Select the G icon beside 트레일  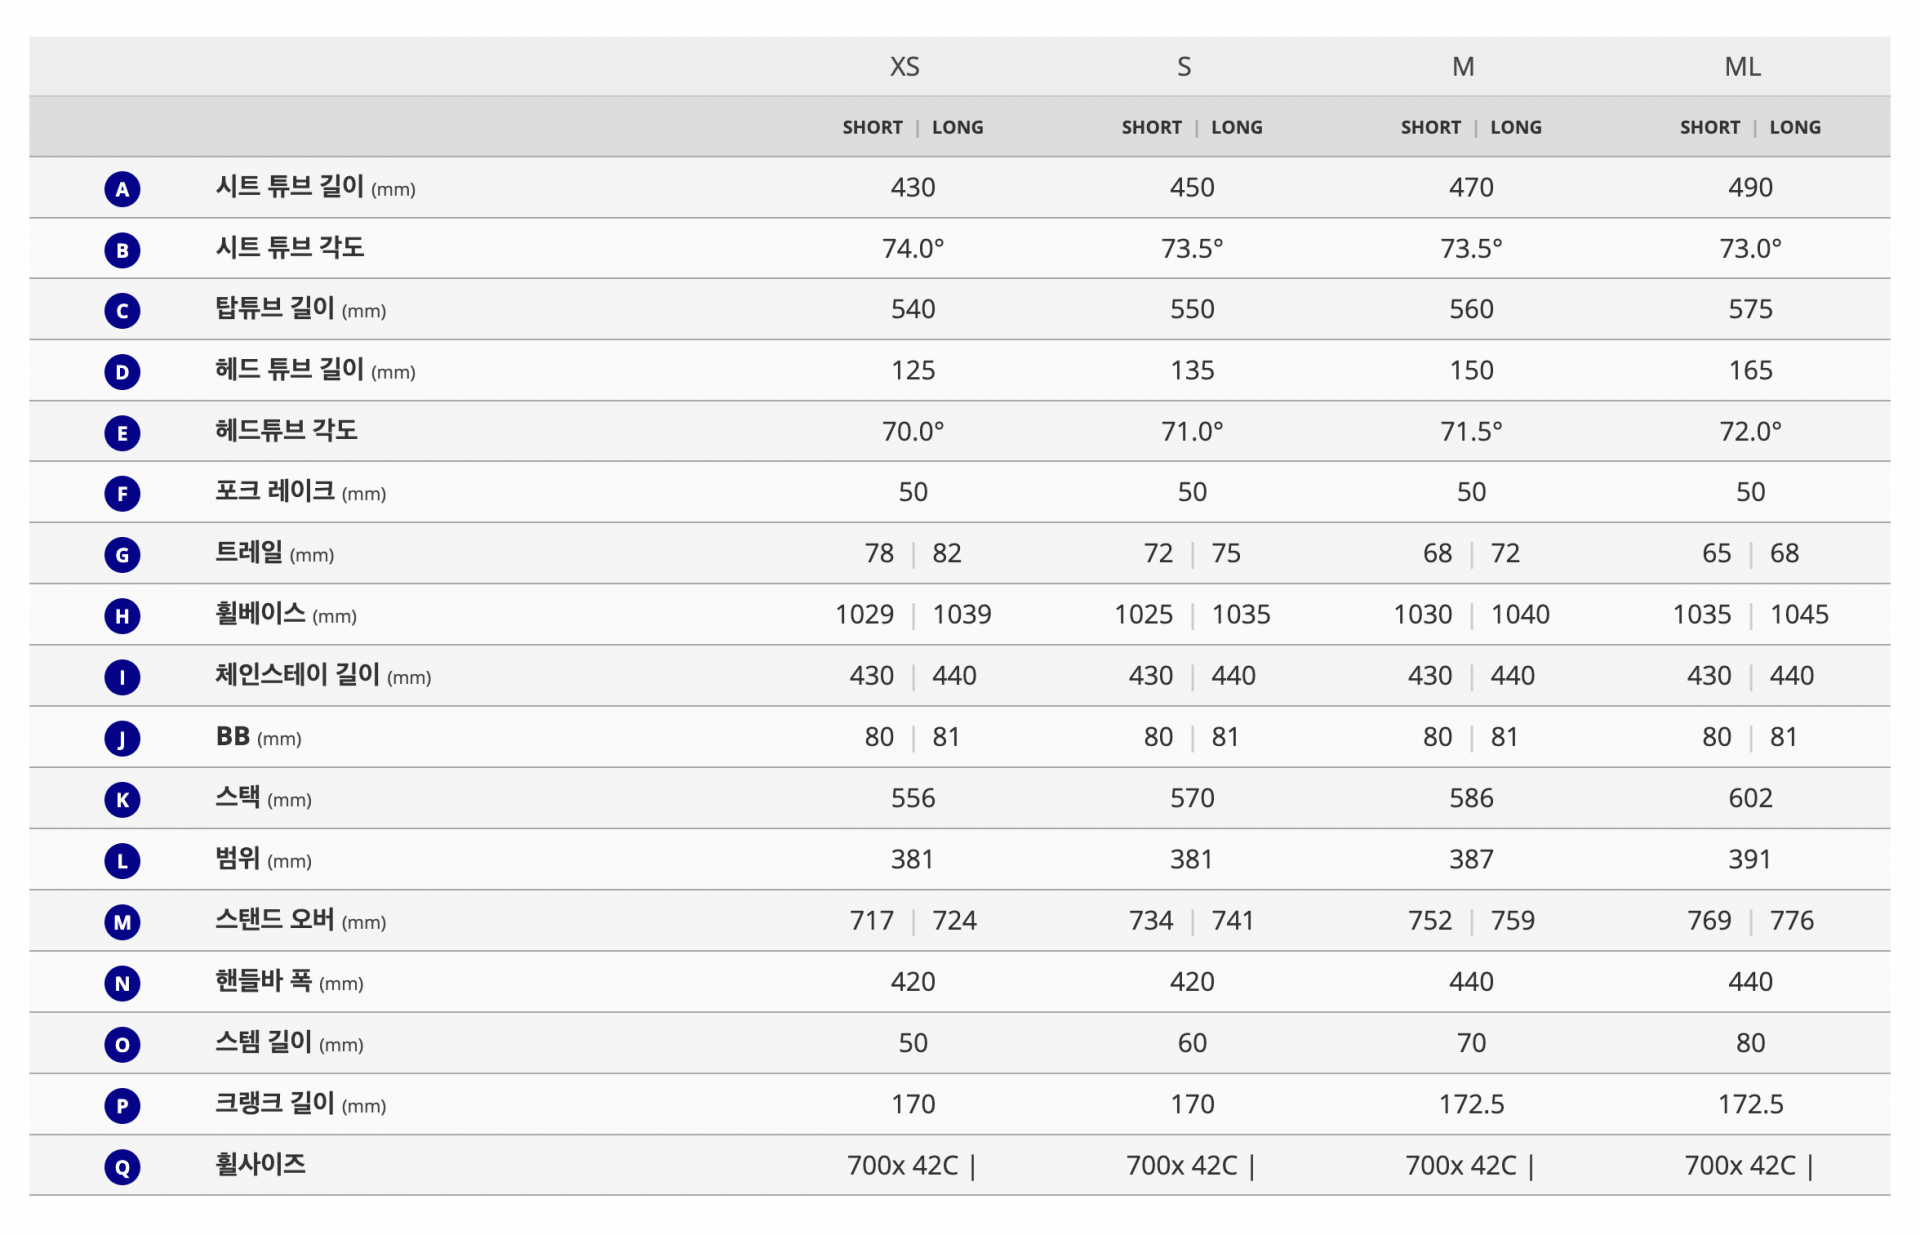(x=122, y=555)
